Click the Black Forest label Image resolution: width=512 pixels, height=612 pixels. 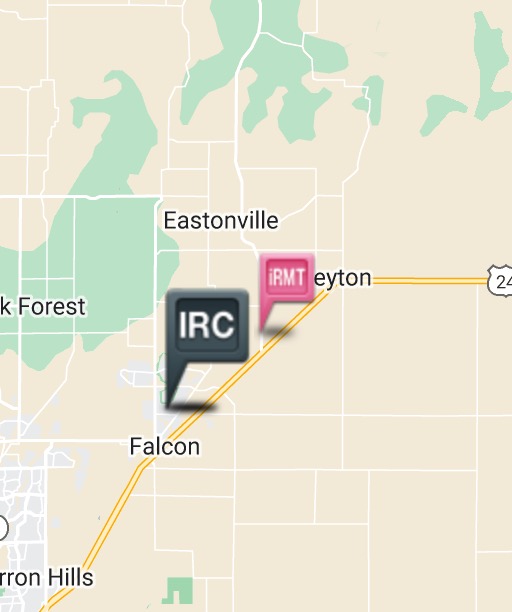[43, 307]
